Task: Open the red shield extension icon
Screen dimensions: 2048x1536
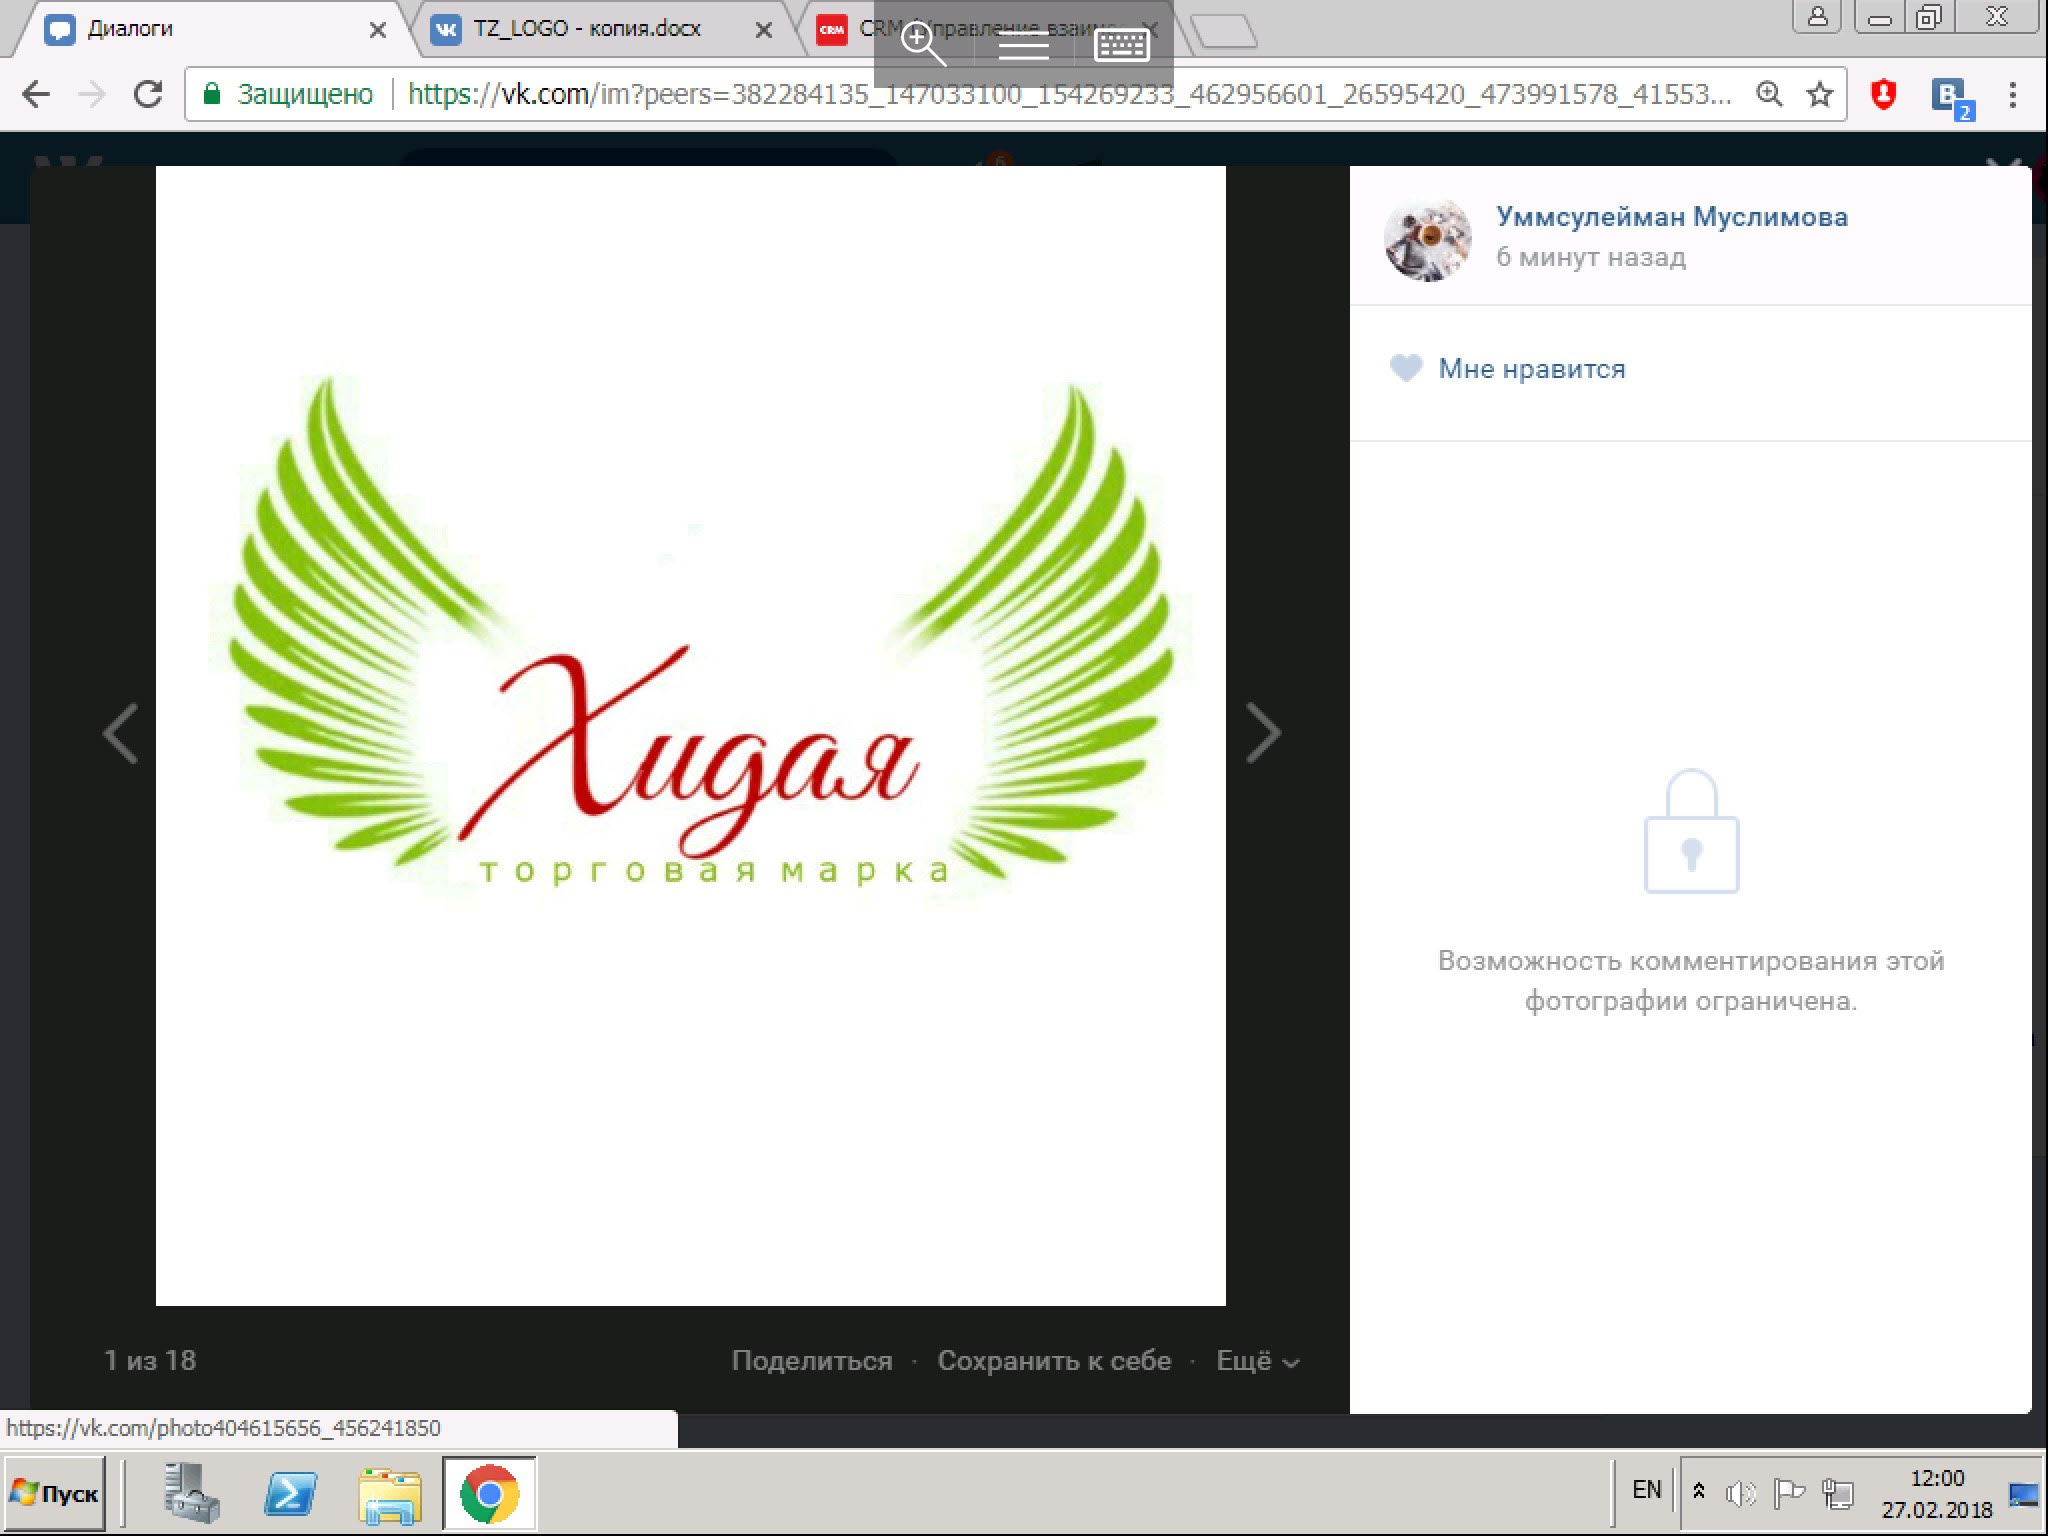Action: 1884,95
